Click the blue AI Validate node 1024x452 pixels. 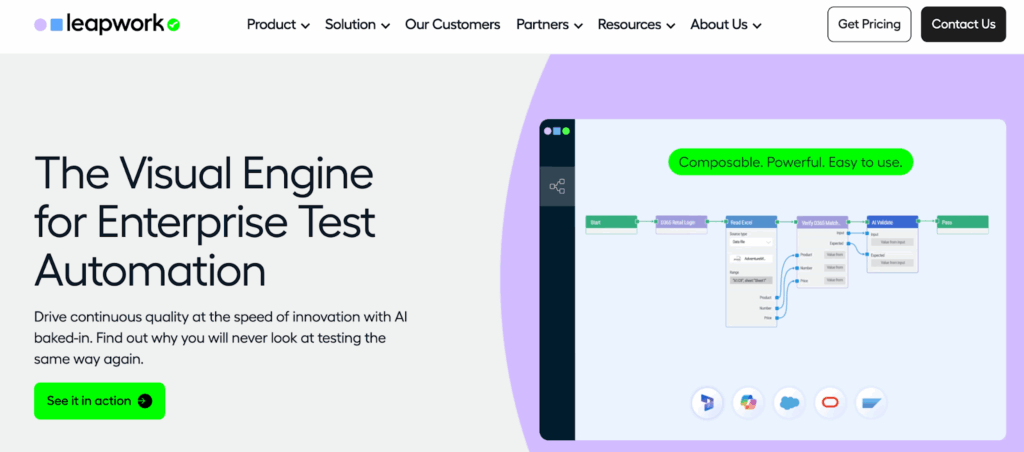892,222
